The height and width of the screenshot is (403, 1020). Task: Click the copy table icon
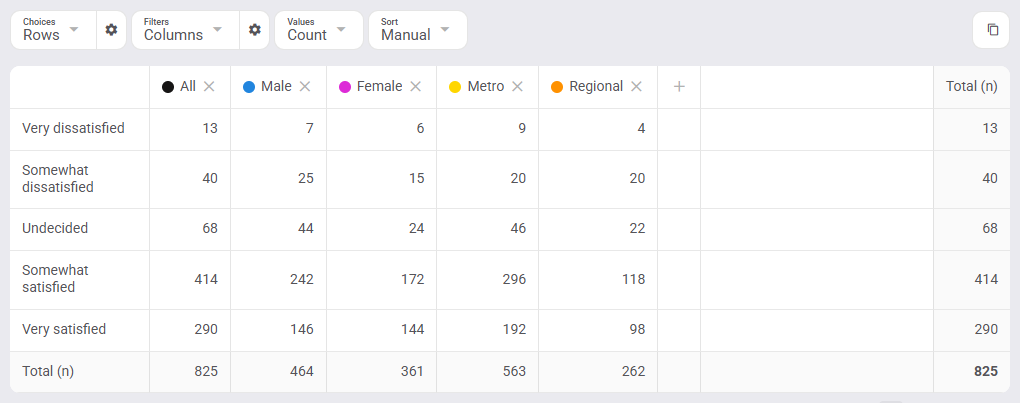point(992,30)
